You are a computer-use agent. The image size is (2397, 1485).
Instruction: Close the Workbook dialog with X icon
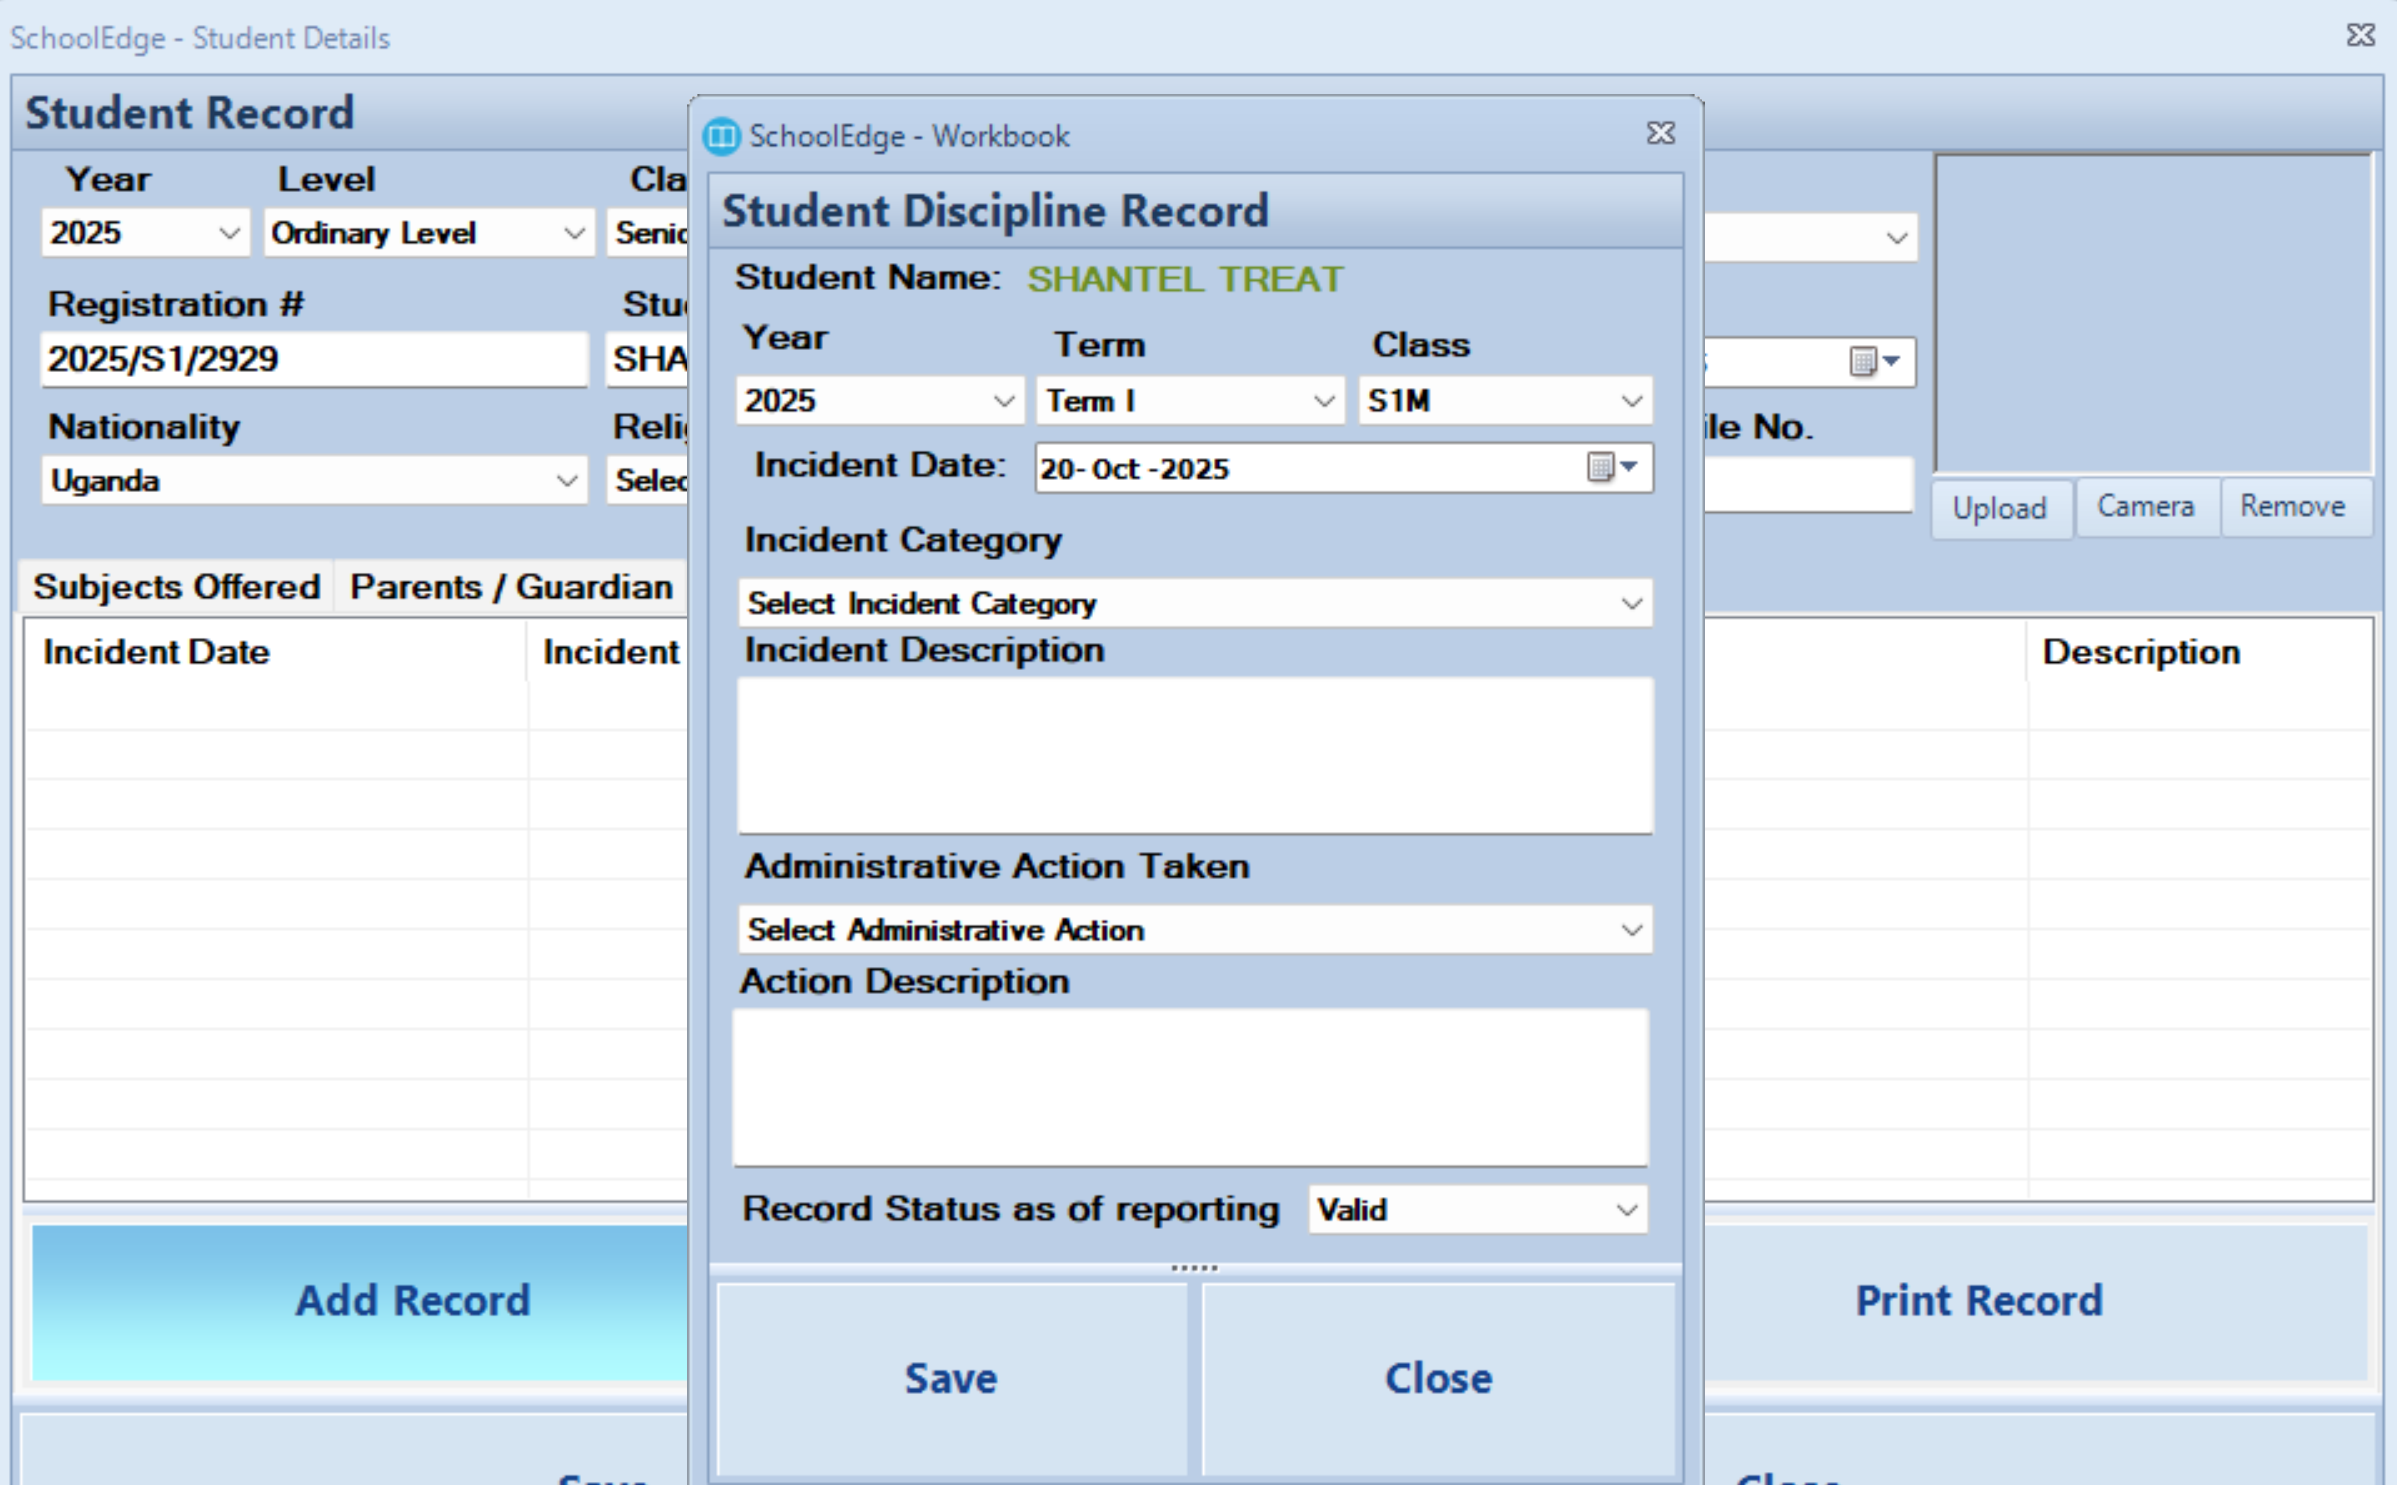[x=1660, y=133]
